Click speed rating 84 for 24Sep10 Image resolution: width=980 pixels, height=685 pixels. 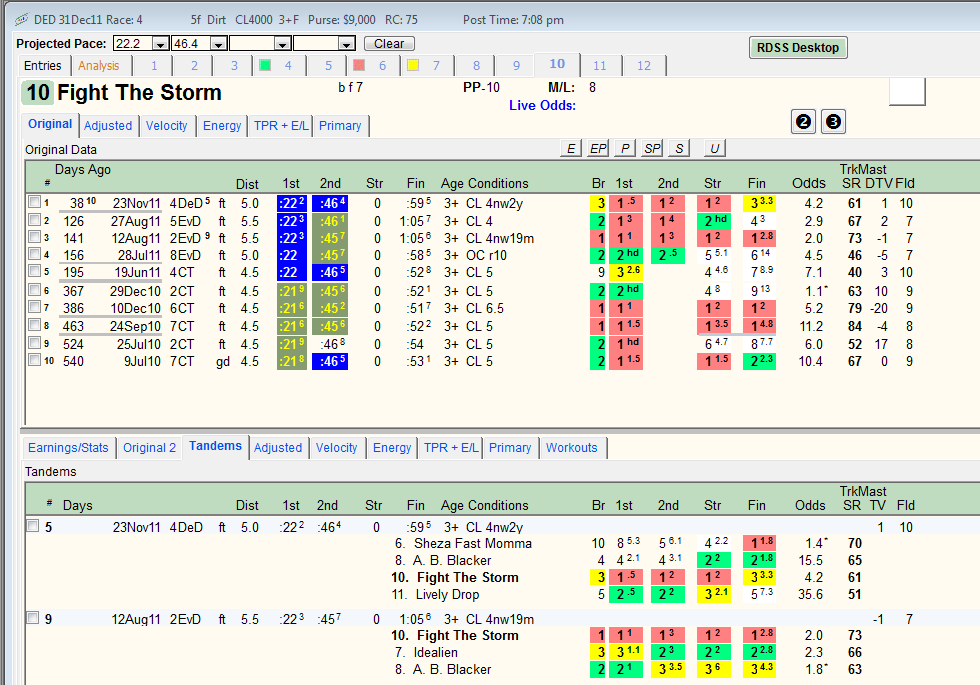coord(854,326)
